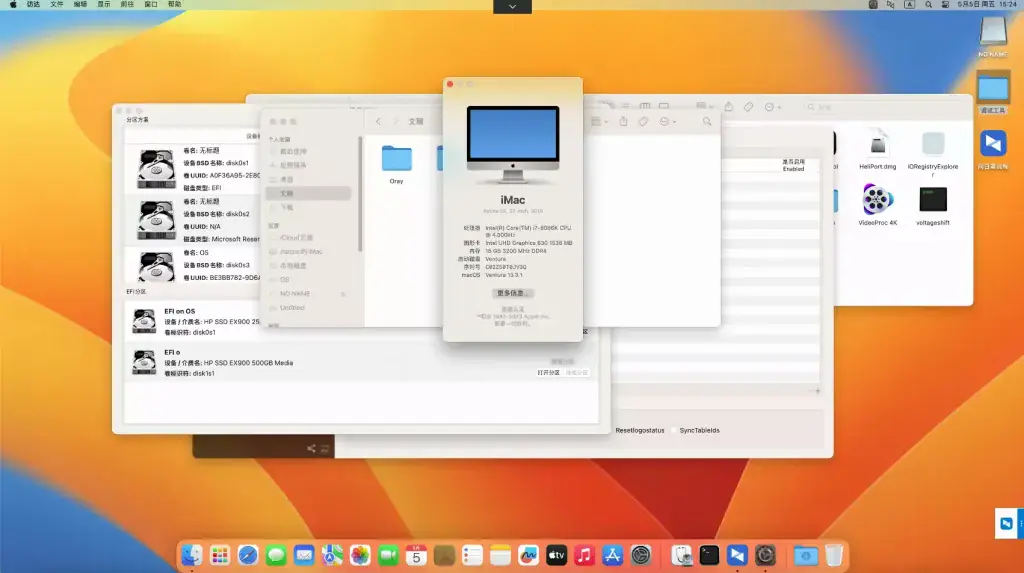Click the 打开分区 button

[x=549, y=372]
